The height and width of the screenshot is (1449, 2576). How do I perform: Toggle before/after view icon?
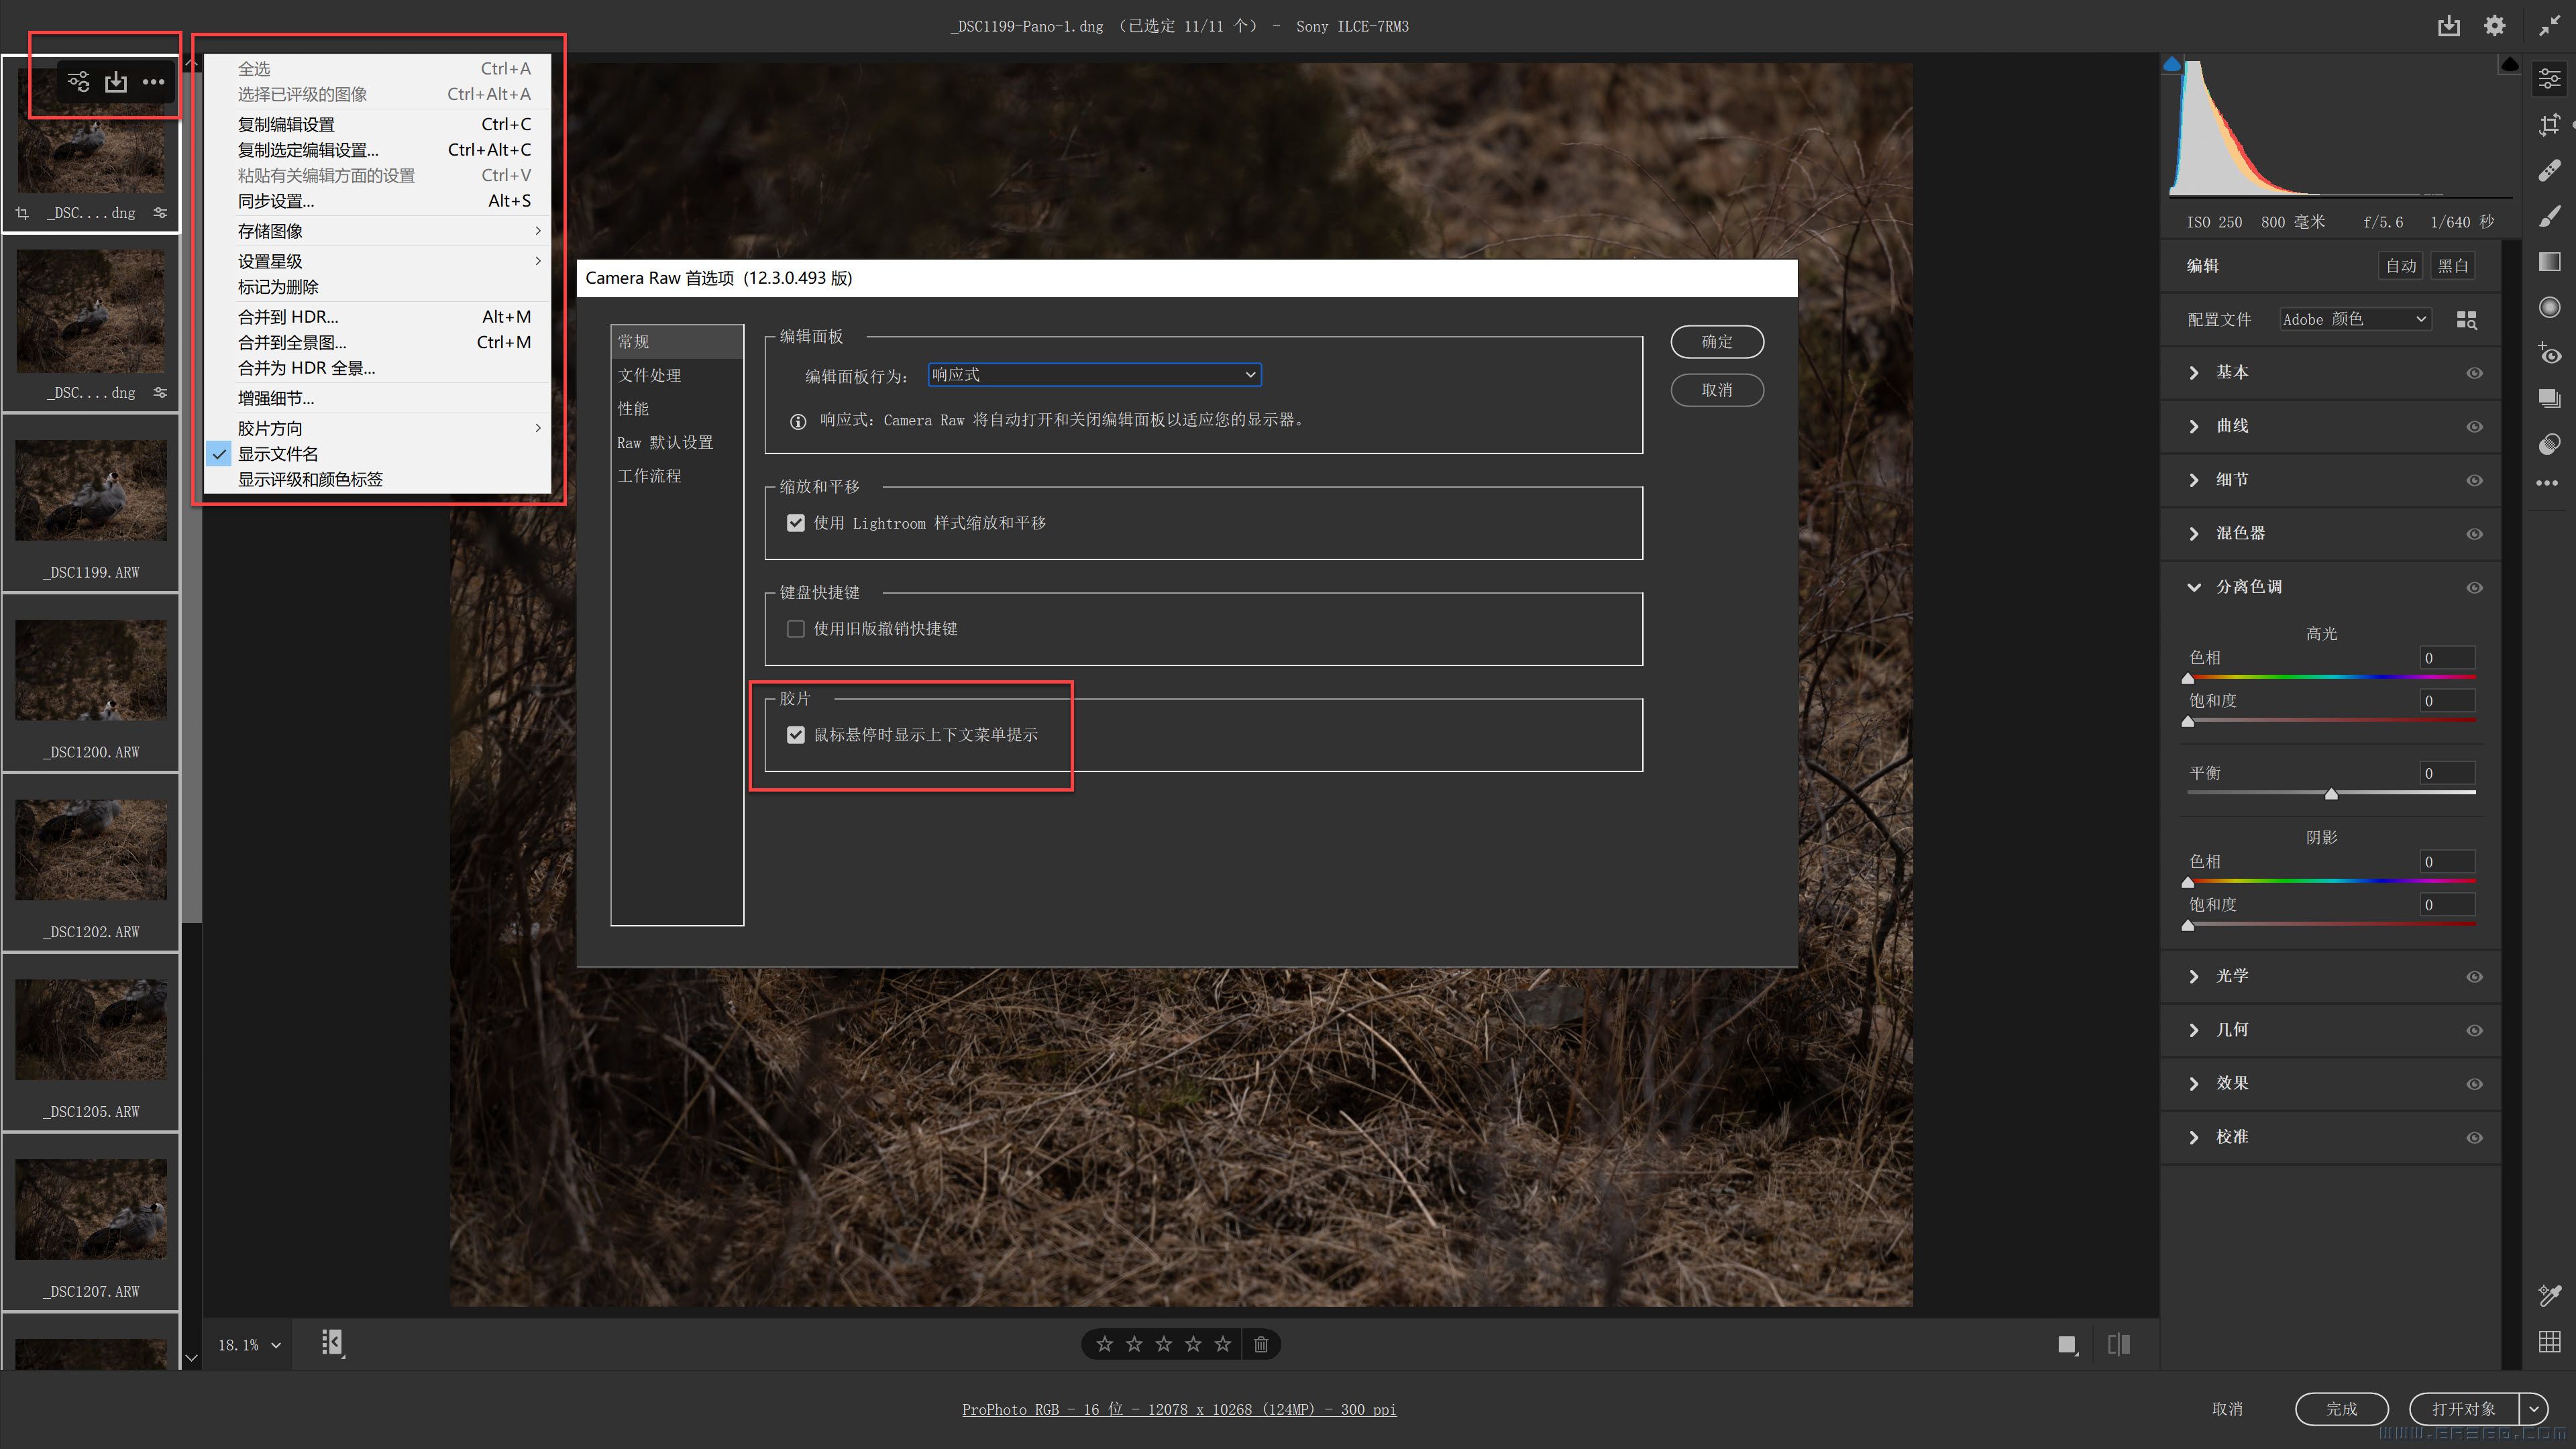click(2118, 1344)
